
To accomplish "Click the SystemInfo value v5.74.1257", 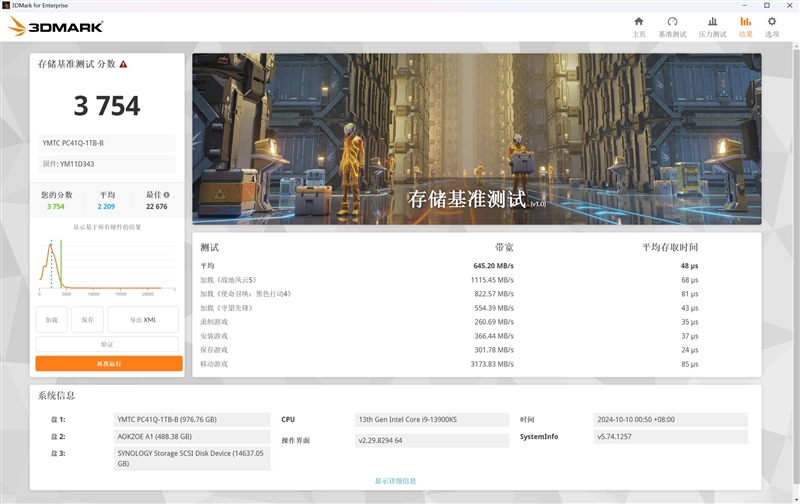I will [670, 437].
